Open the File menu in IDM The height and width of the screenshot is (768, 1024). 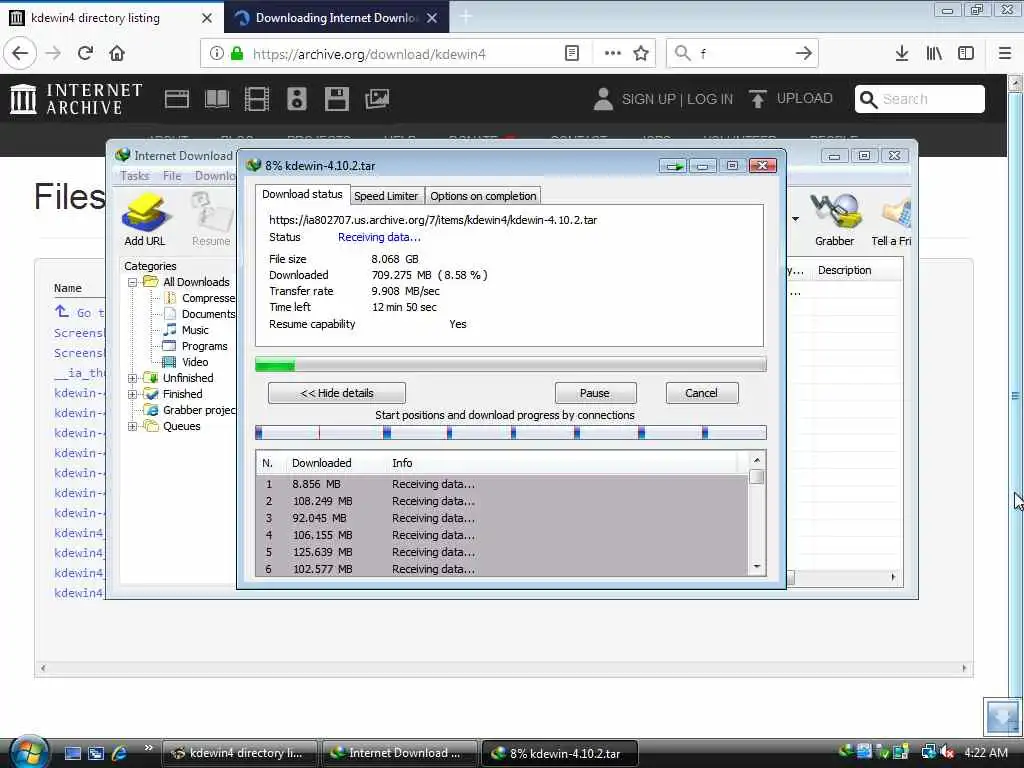(172, 176)
